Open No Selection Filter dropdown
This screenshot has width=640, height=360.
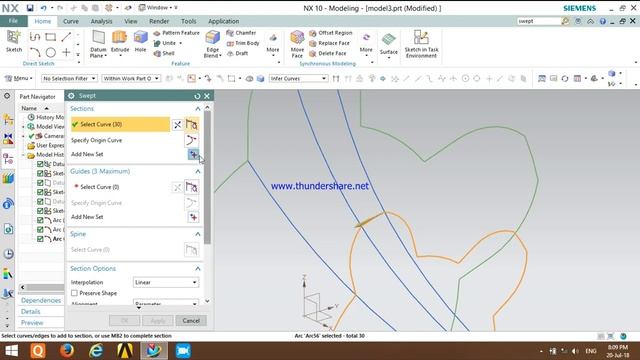pos(69,78)
